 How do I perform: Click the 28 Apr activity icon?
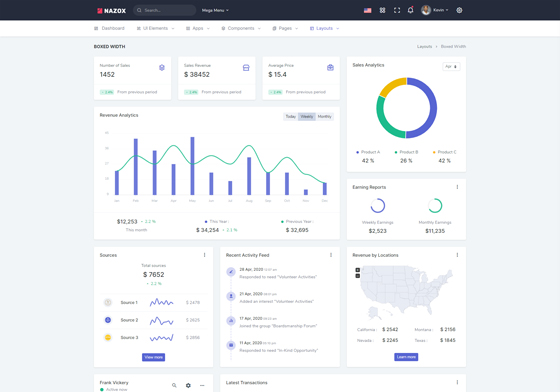231,272
